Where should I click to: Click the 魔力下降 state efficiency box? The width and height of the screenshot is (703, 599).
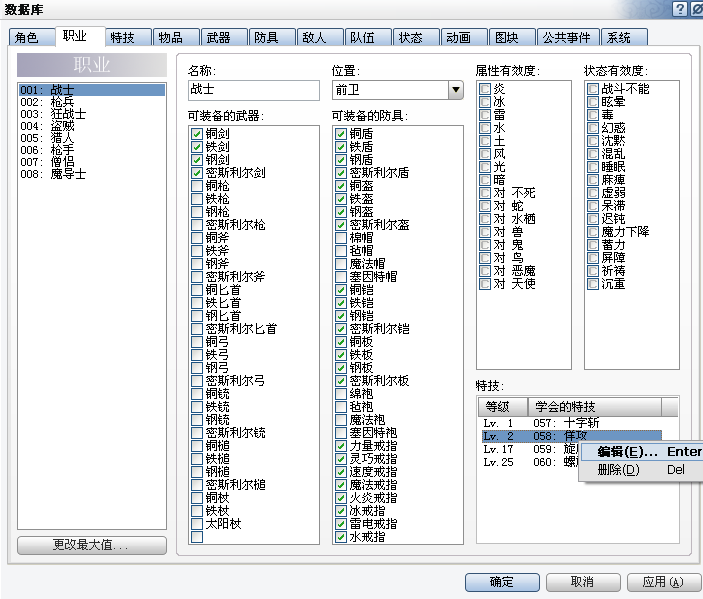pos(593,232)
